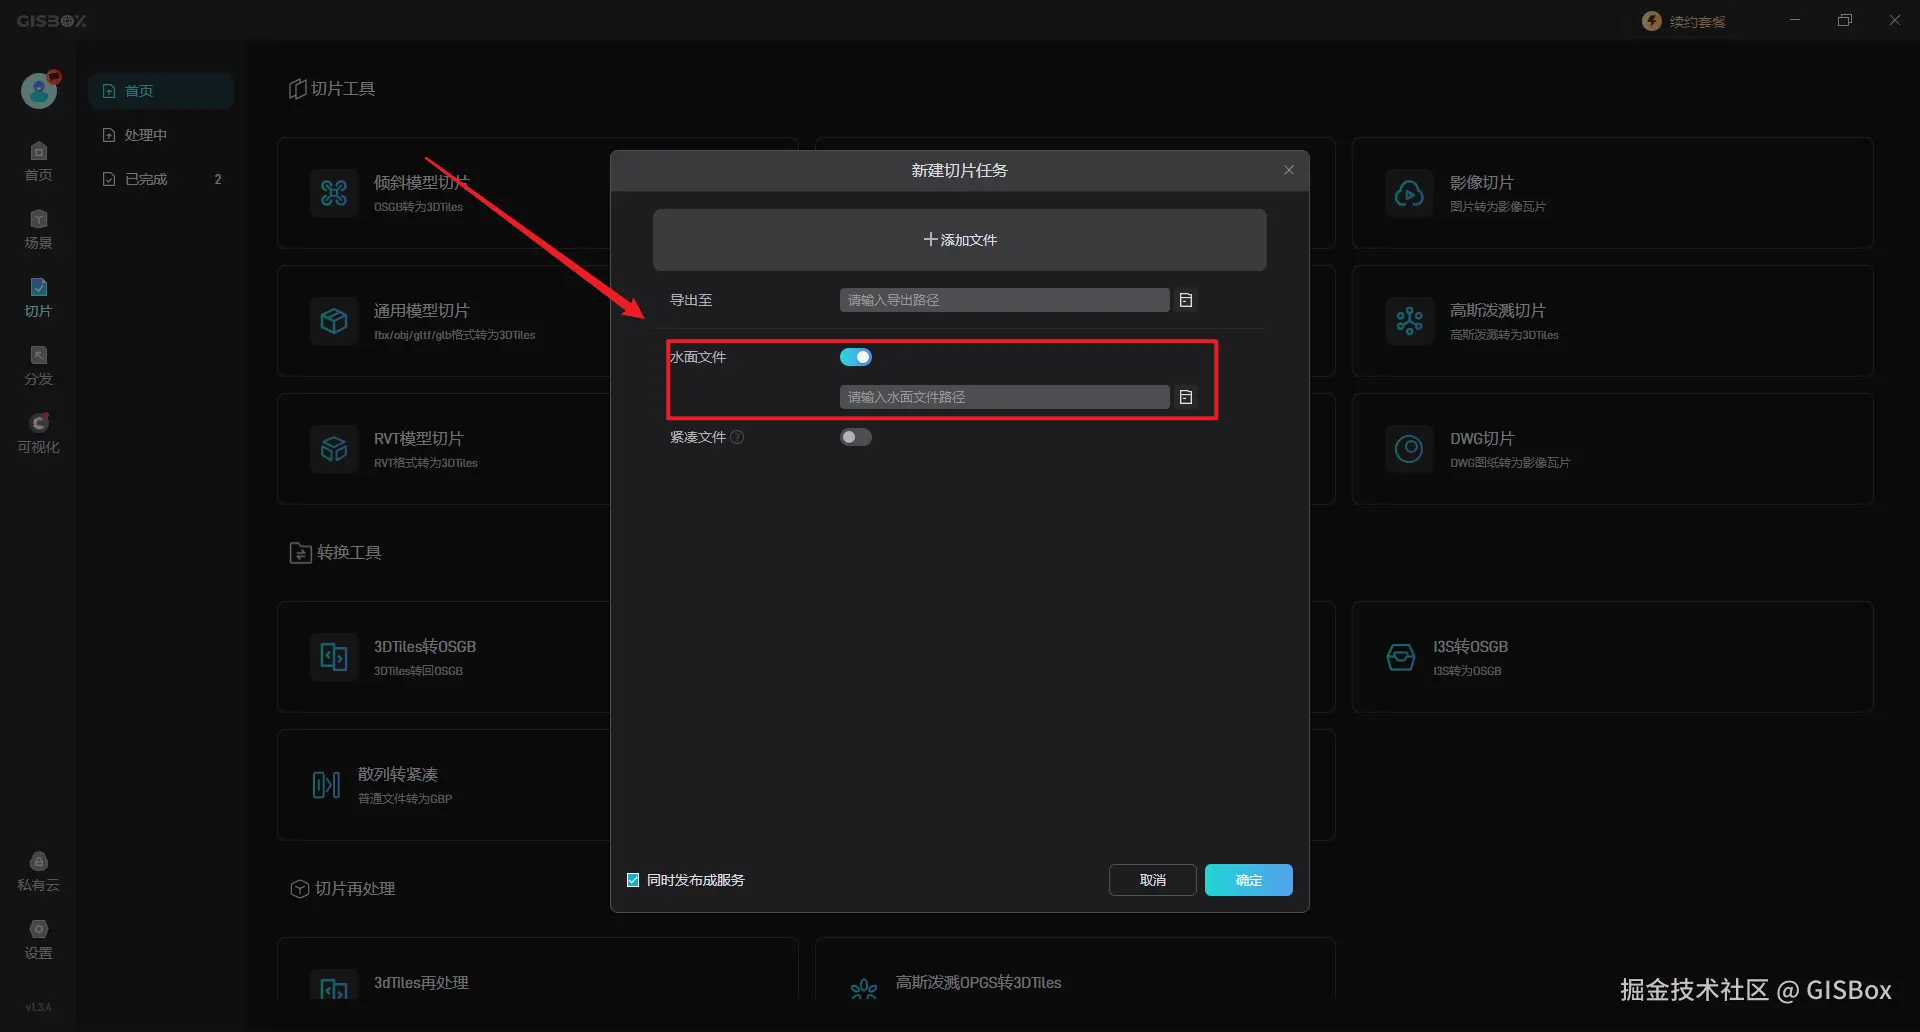This screenshot has height=1032, width=1920.
Task: Browse for water surface file path icon
Action: (x=1186, y=397)
